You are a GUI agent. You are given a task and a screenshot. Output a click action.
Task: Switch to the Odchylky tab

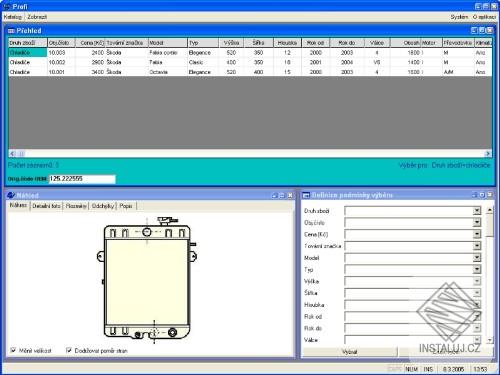coord(103,206)
